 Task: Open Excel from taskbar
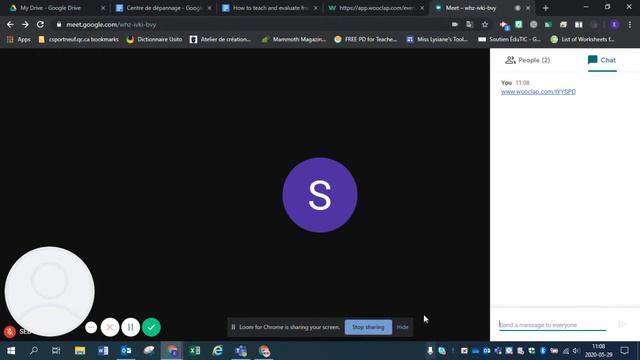click(195, 351)
